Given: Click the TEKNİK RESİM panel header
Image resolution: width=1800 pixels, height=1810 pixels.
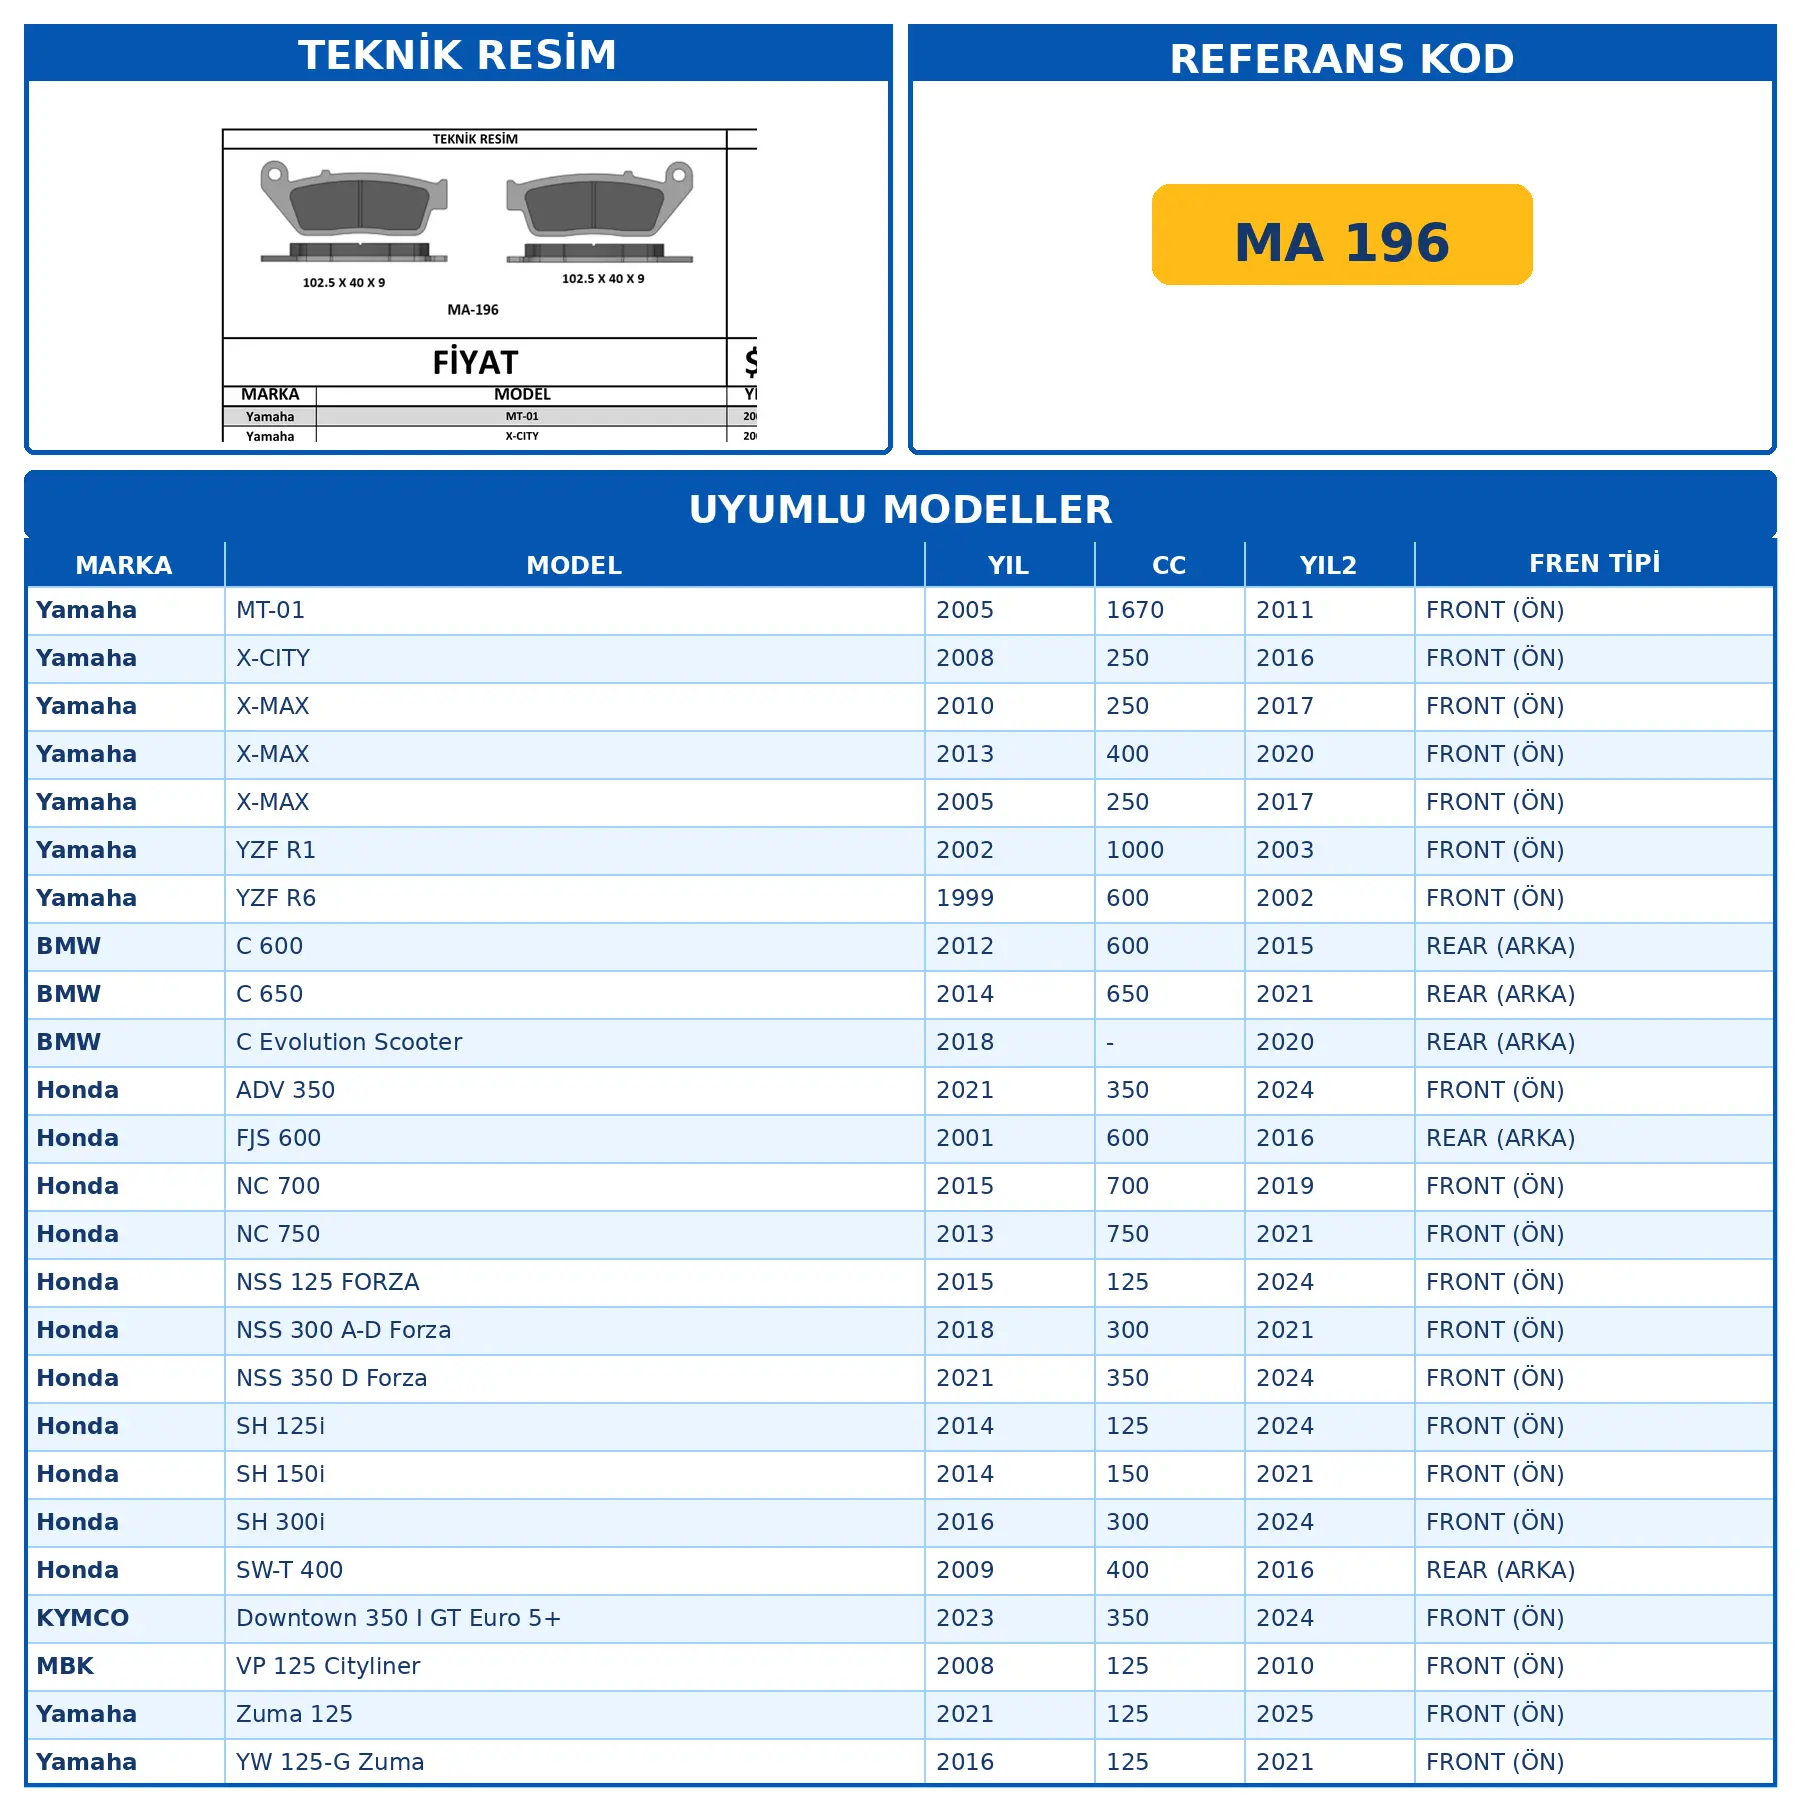Looking at the screenshot, I should (458, 55).
